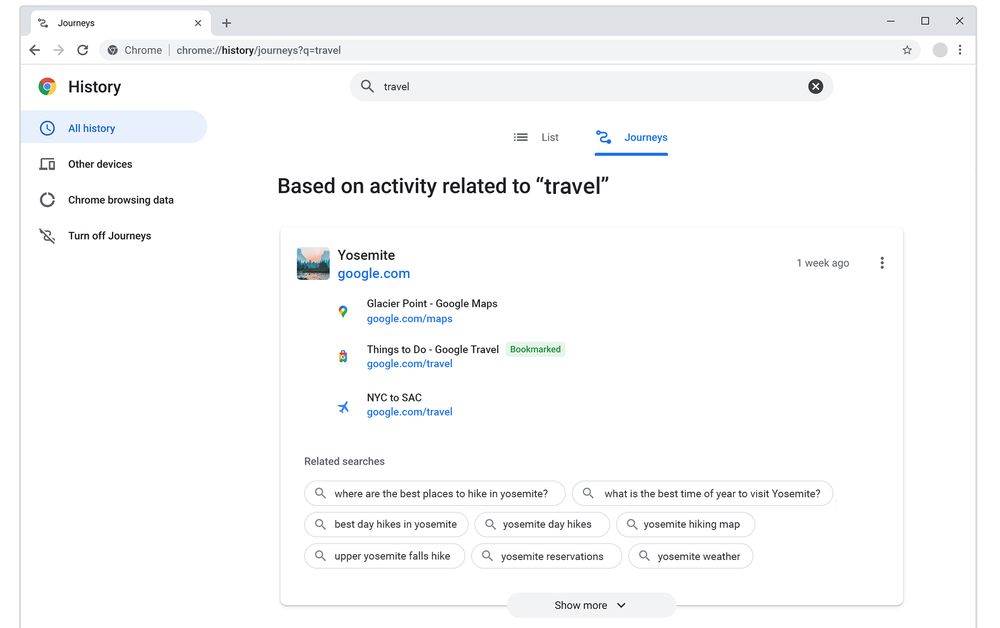
Task: Click the profile avatar icon
Action: point(939,50)
